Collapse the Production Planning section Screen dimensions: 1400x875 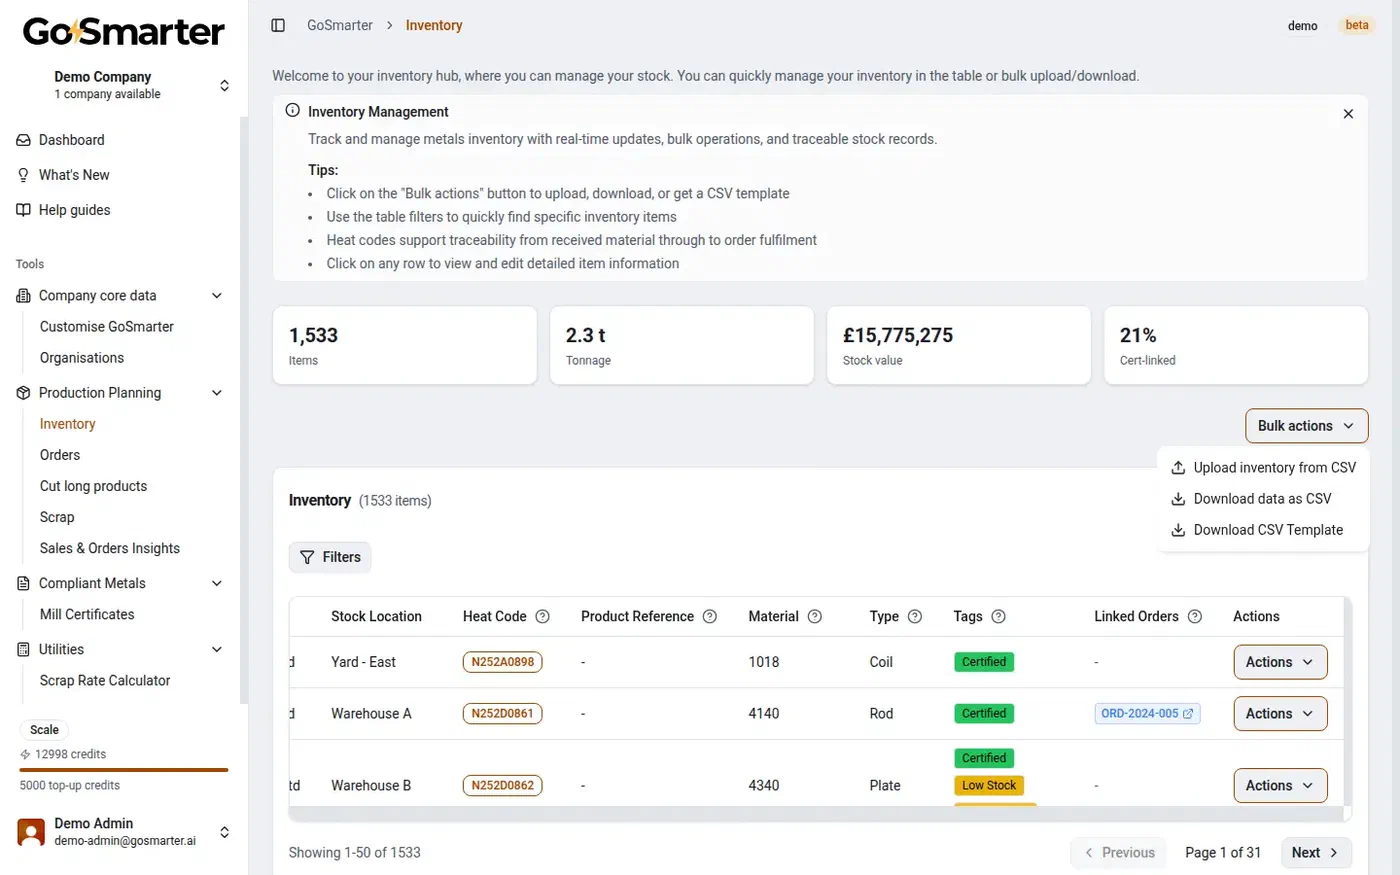217,393
